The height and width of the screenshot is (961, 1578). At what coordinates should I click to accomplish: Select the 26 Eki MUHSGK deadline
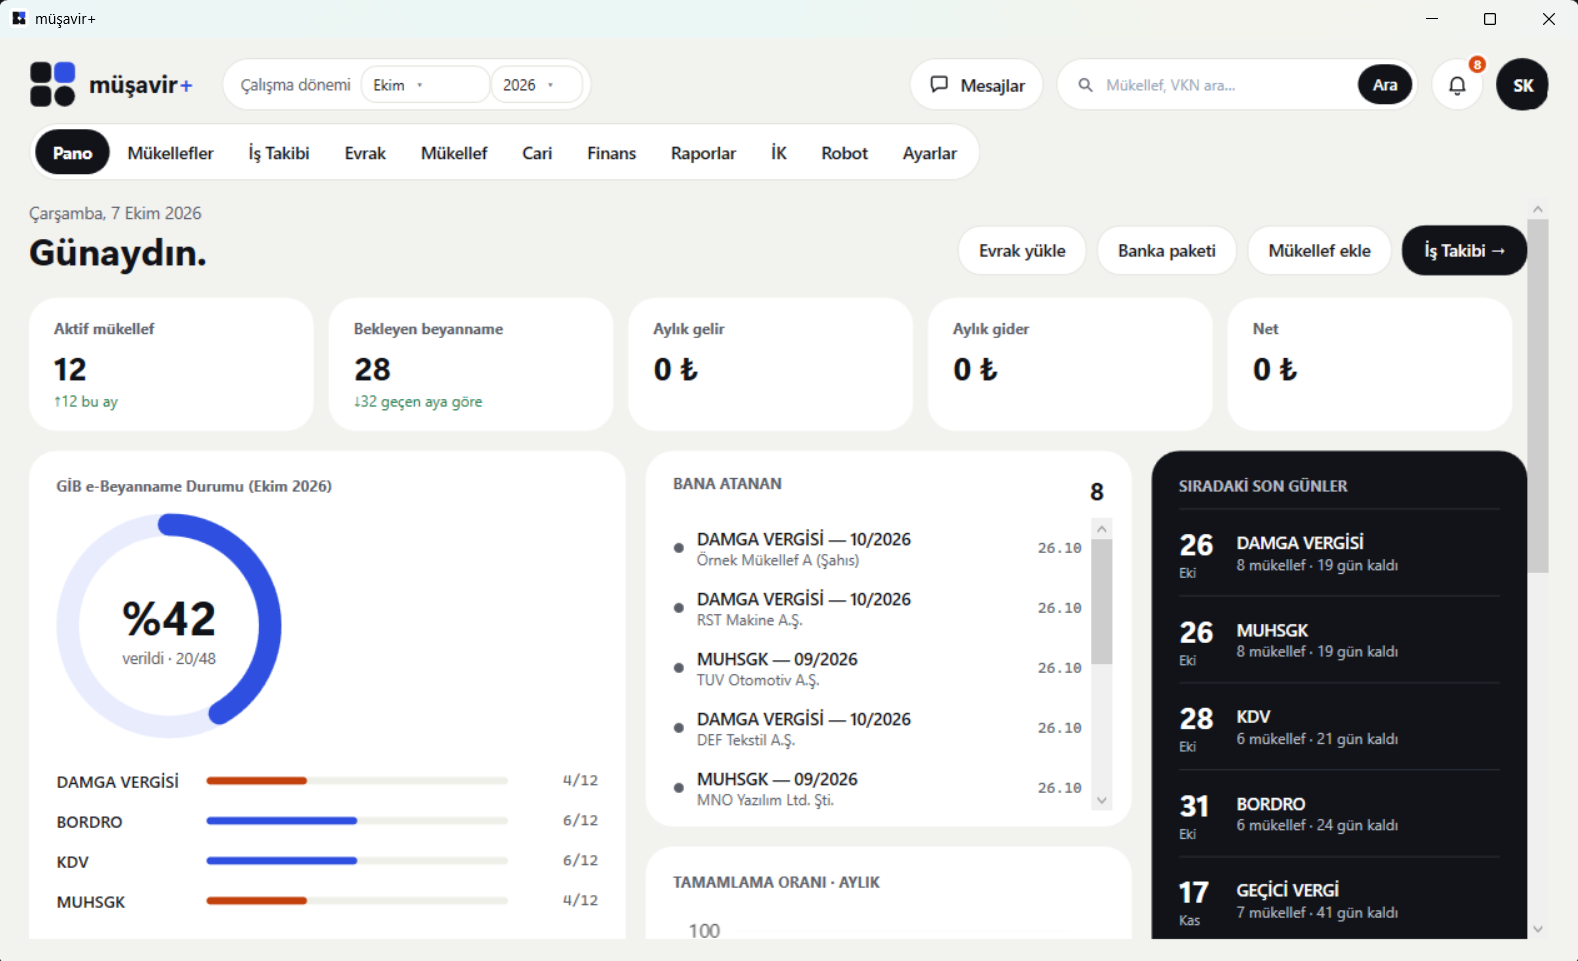tap(1339, 641)
